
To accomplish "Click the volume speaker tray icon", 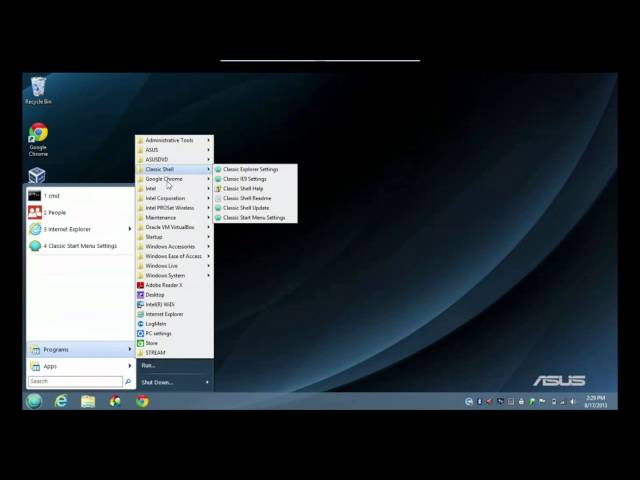I will point(573,402).
